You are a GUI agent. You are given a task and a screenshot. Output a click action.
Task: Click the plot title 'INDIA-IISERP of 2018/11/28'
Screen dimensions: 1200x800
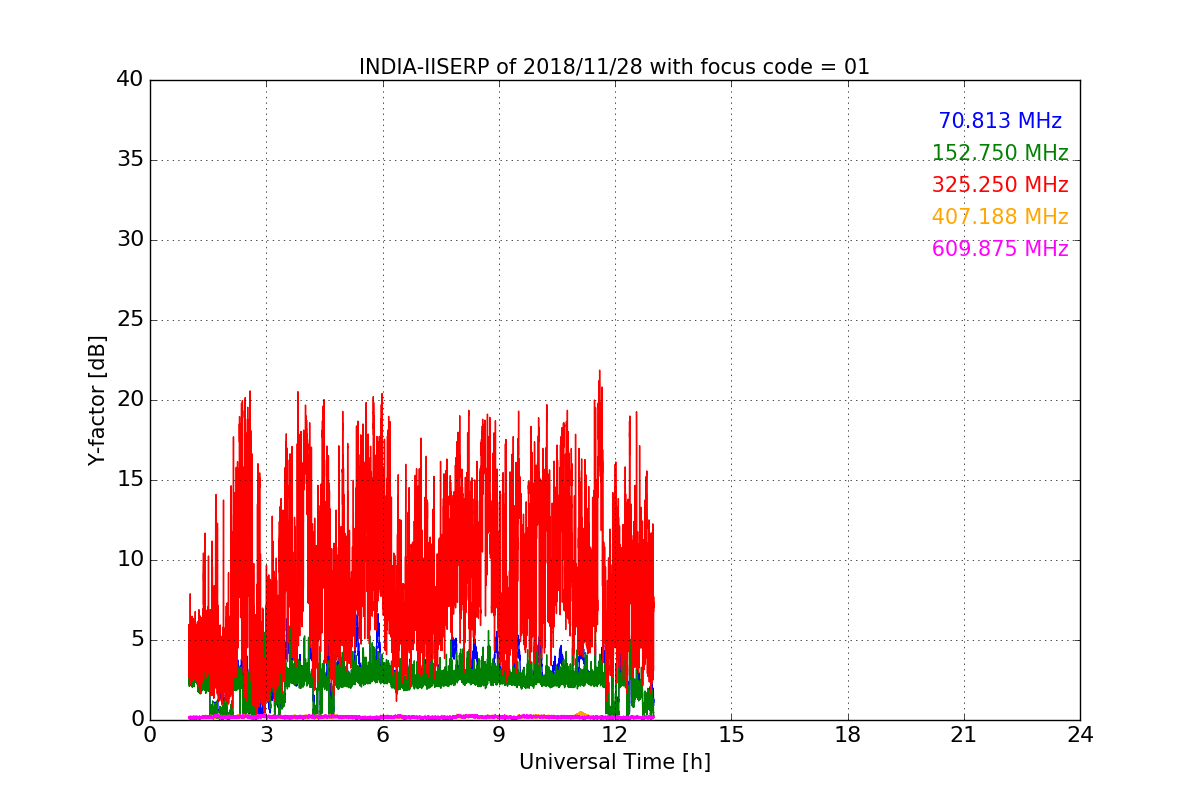(614, 67)
